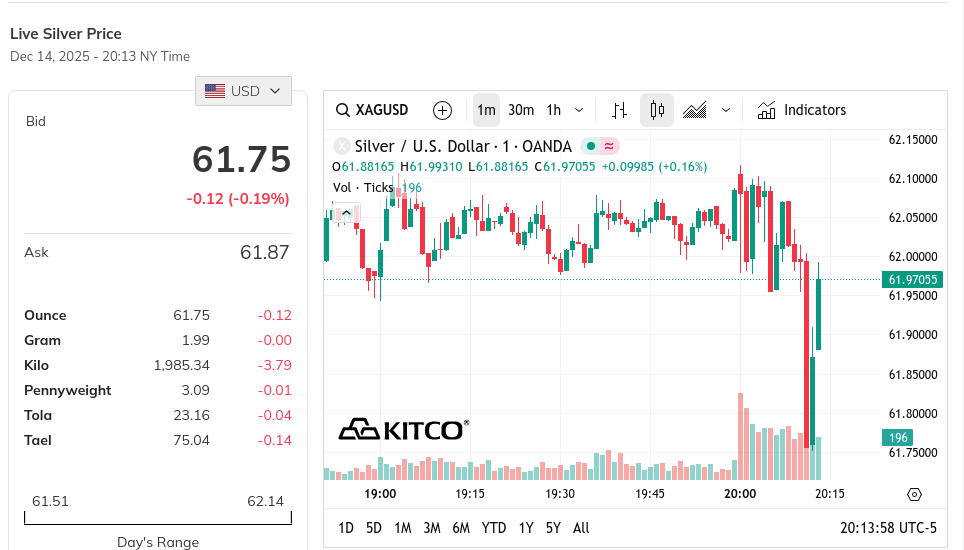Click the US flag icon

(x=215, y=91)
